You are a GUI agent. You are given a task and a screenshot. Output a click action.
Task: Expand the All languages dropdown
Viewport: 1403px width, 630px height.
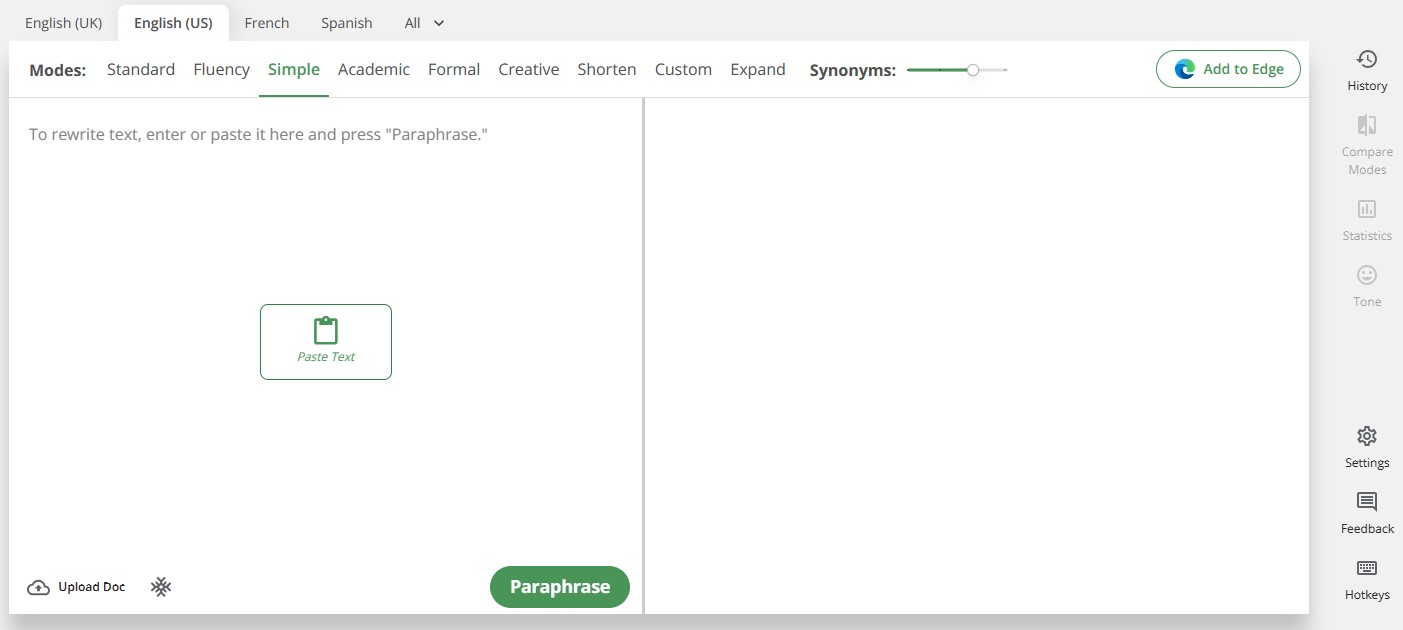point(424,23)
